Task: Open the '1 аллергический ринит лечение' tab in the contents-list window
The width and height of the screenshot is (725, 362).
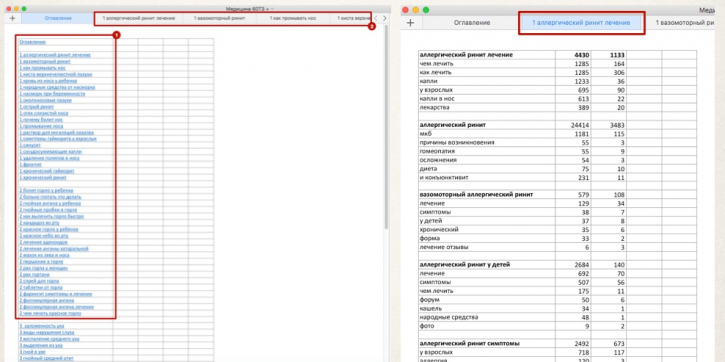Action: [x=139, y=18]
